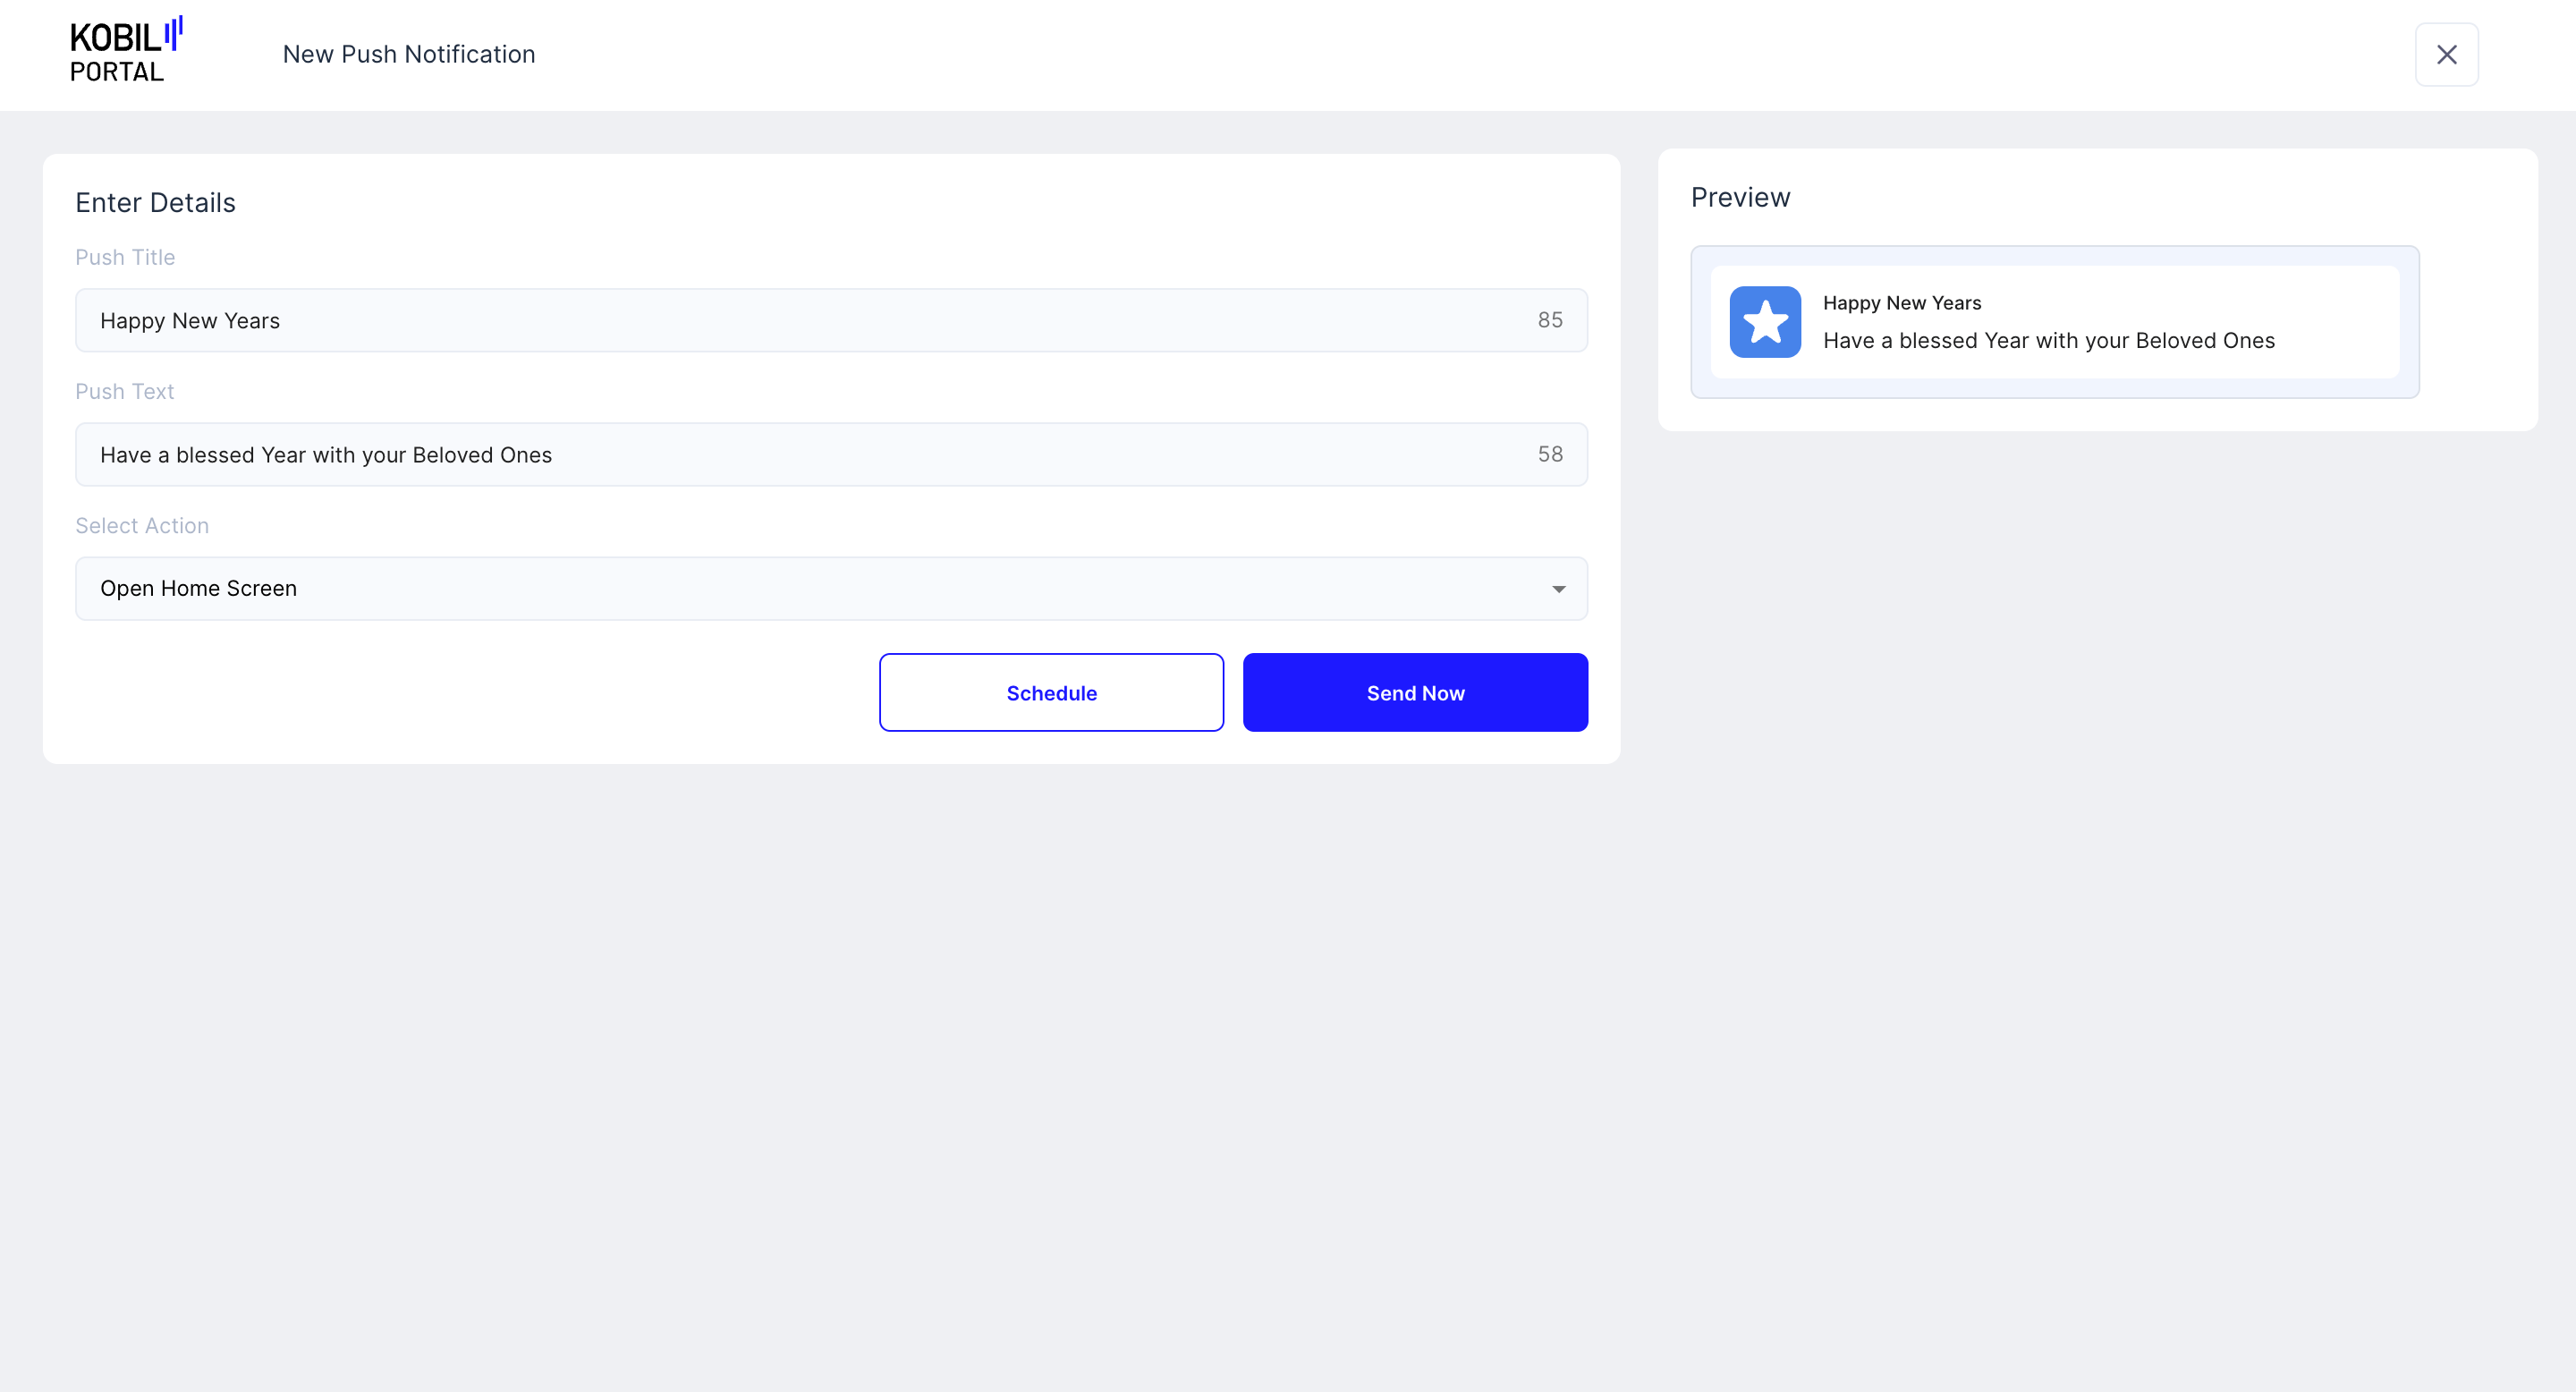Click the star icon in the notification preview
Screen dimensions: 2576x1392
[x=1765, y=322]
